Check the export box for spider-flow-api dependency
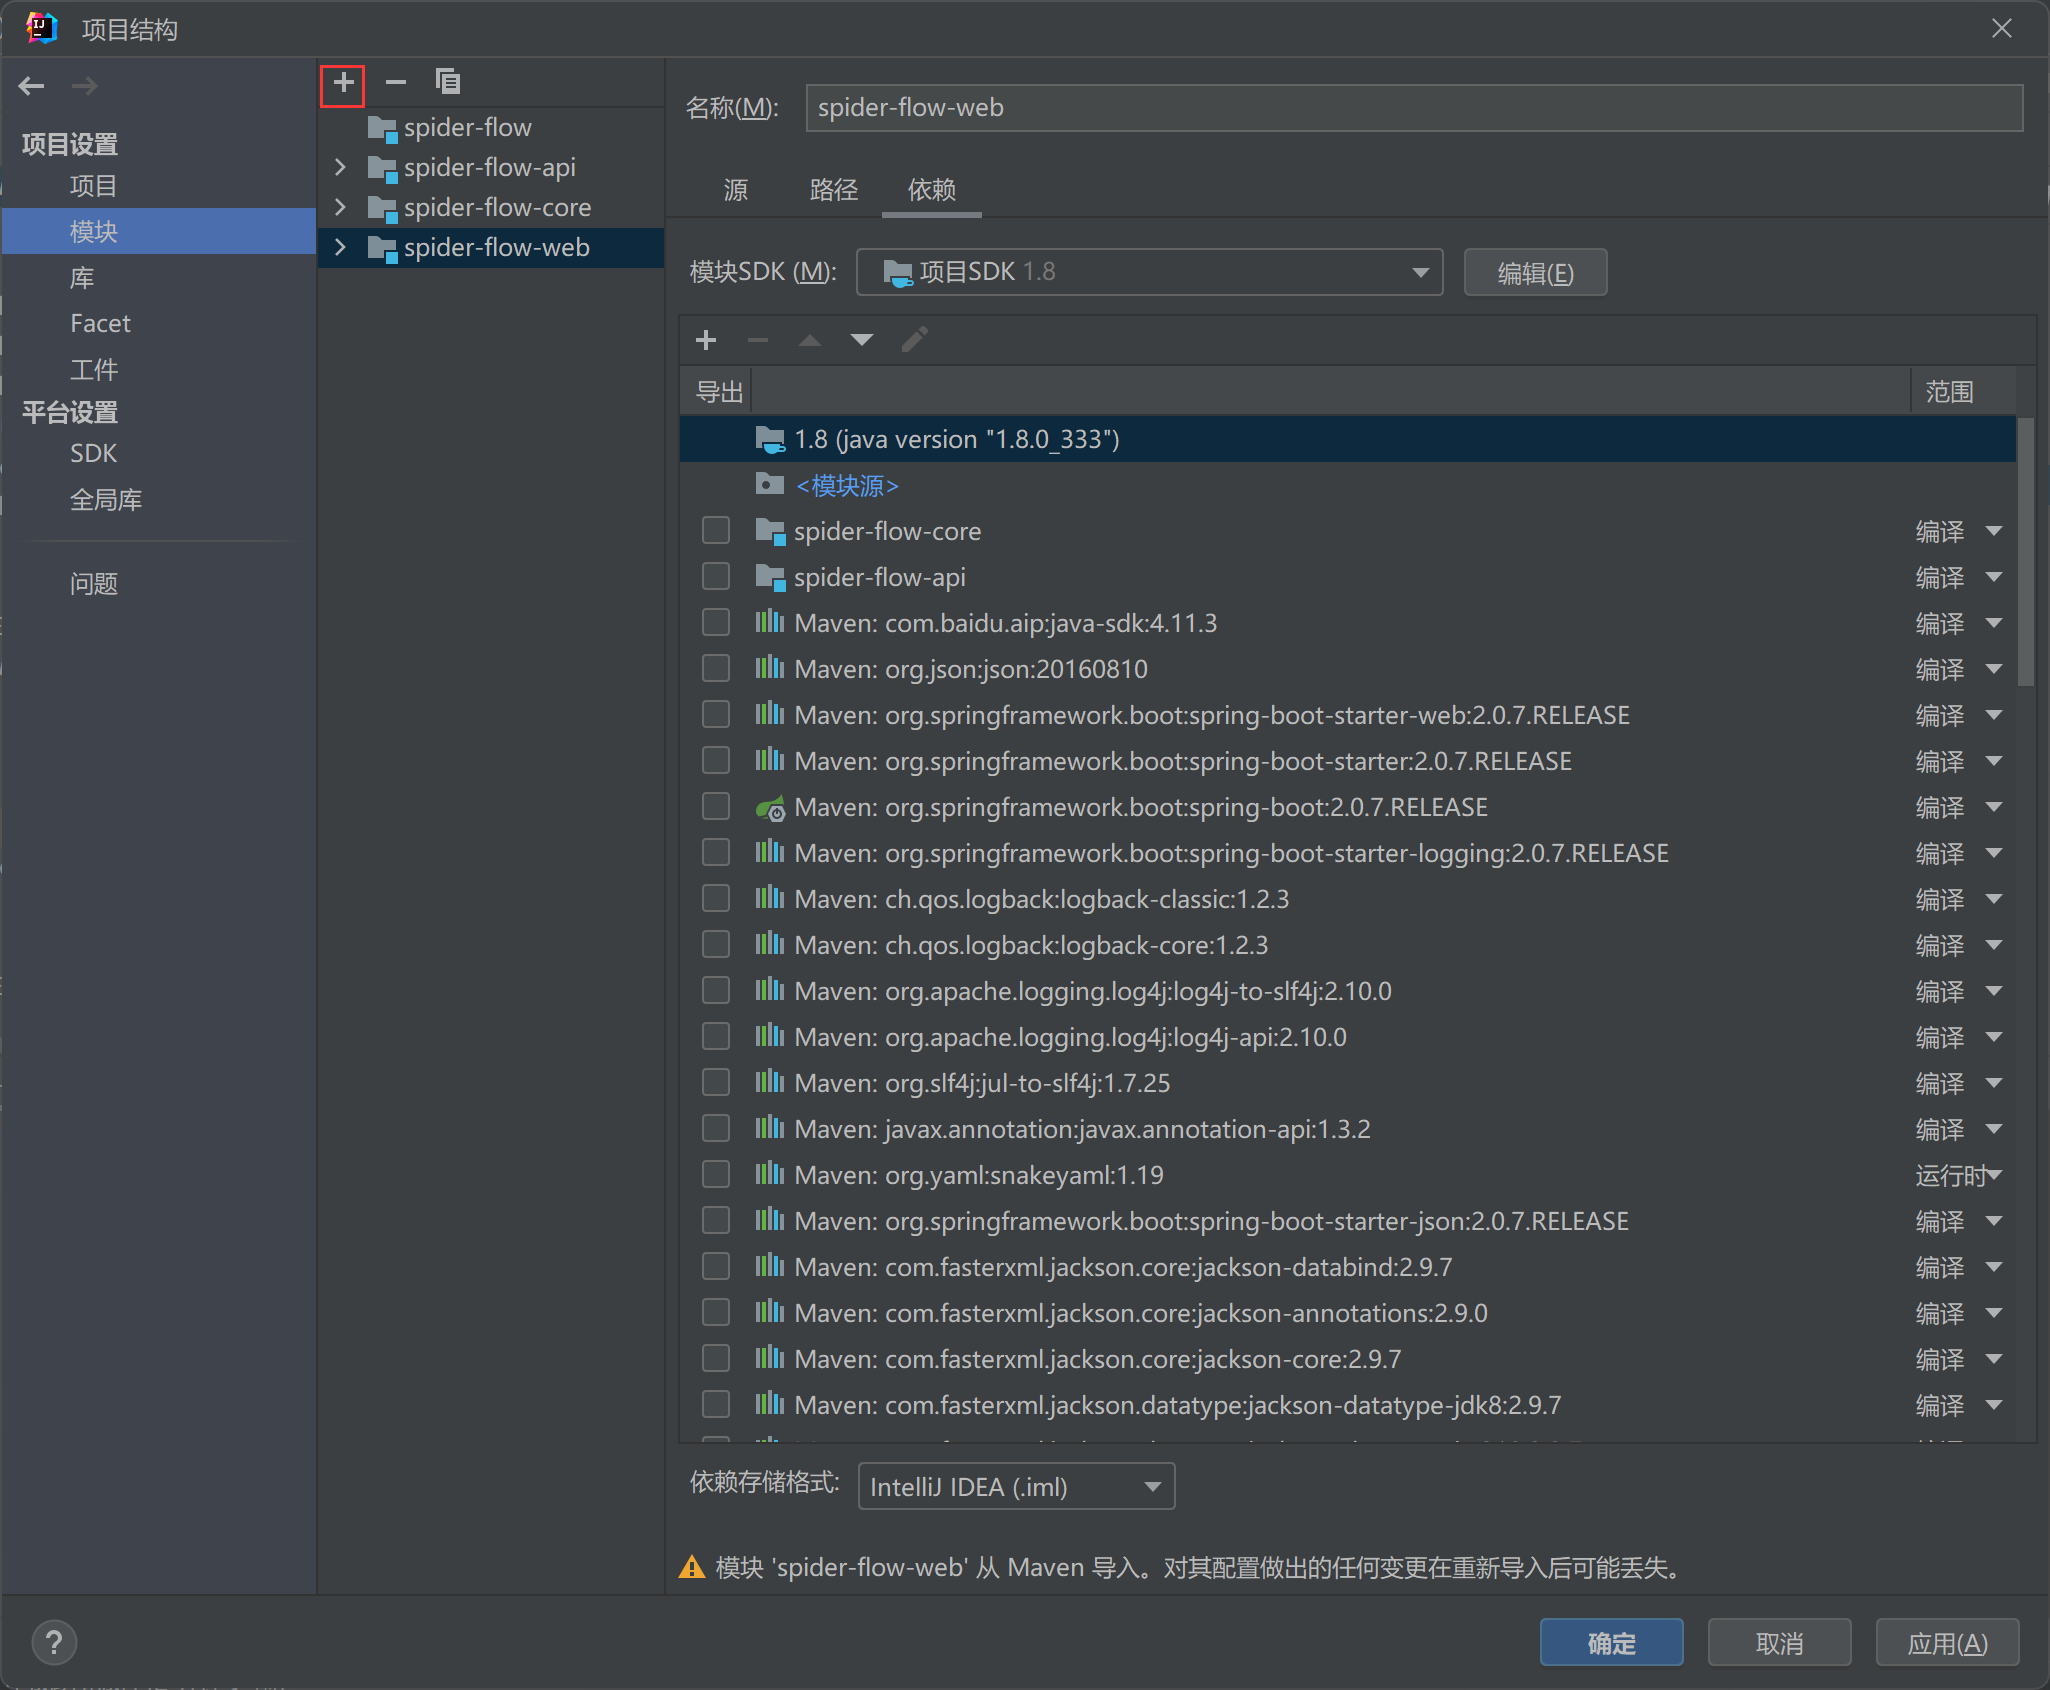The image size is (2050, 1690). click(716, 576)
